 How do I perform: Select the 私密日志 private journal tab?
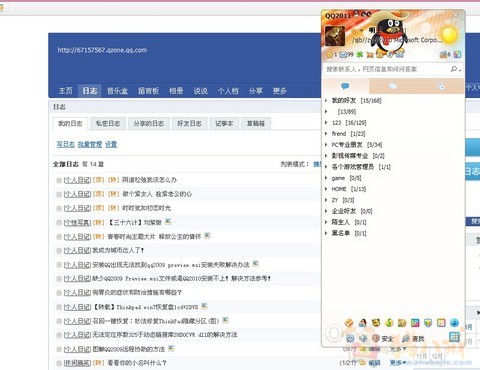click(x=108, y=123)
